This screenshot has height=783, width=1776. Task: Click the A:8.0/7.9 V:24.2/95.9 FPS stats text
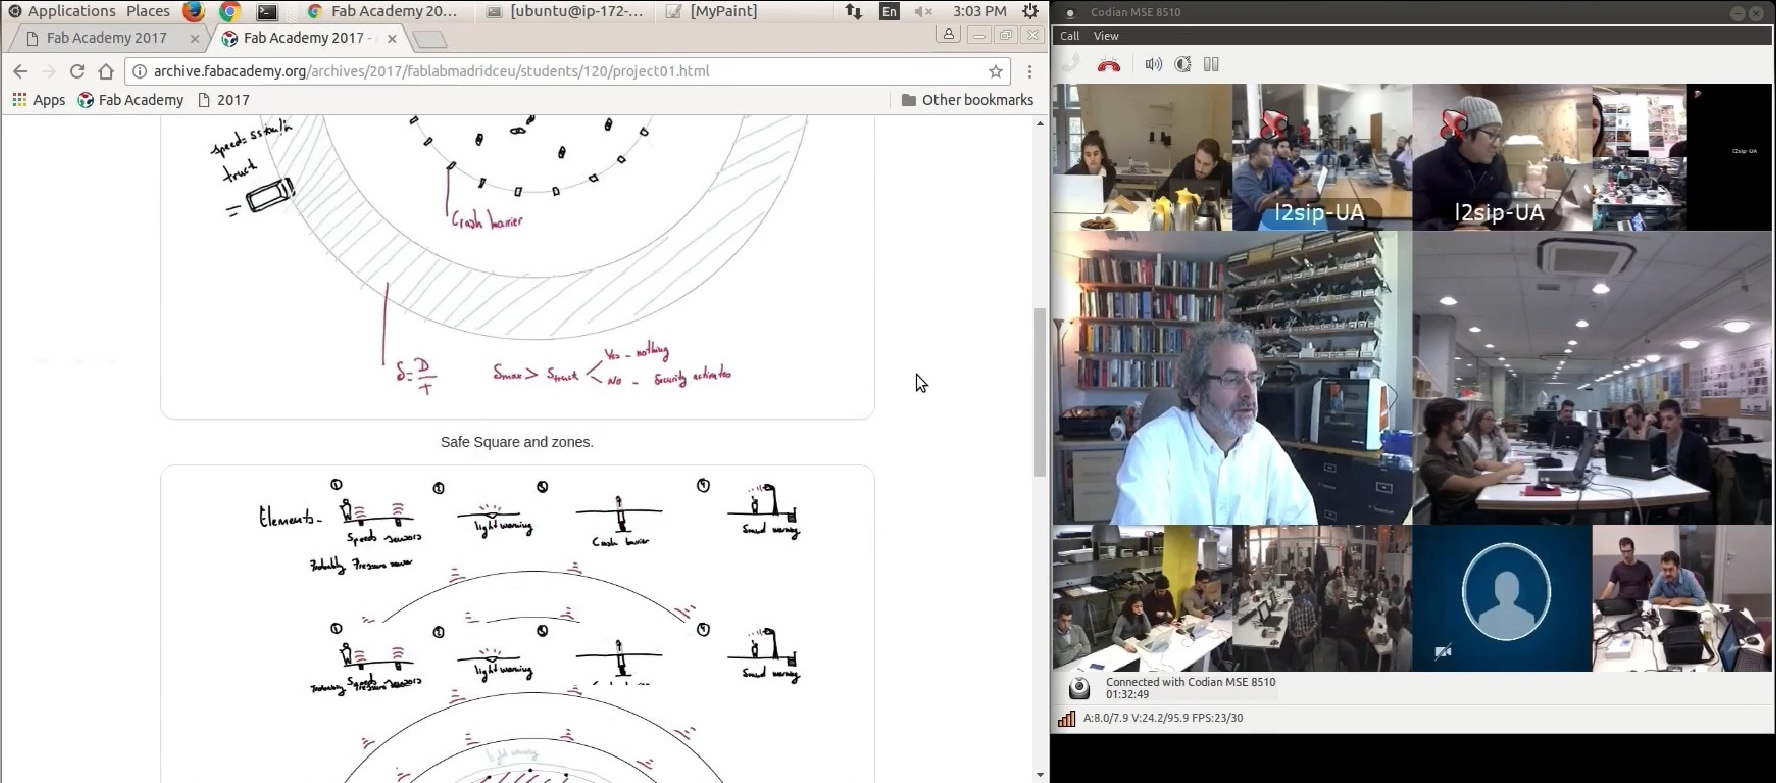click(x=1163, y=718)
